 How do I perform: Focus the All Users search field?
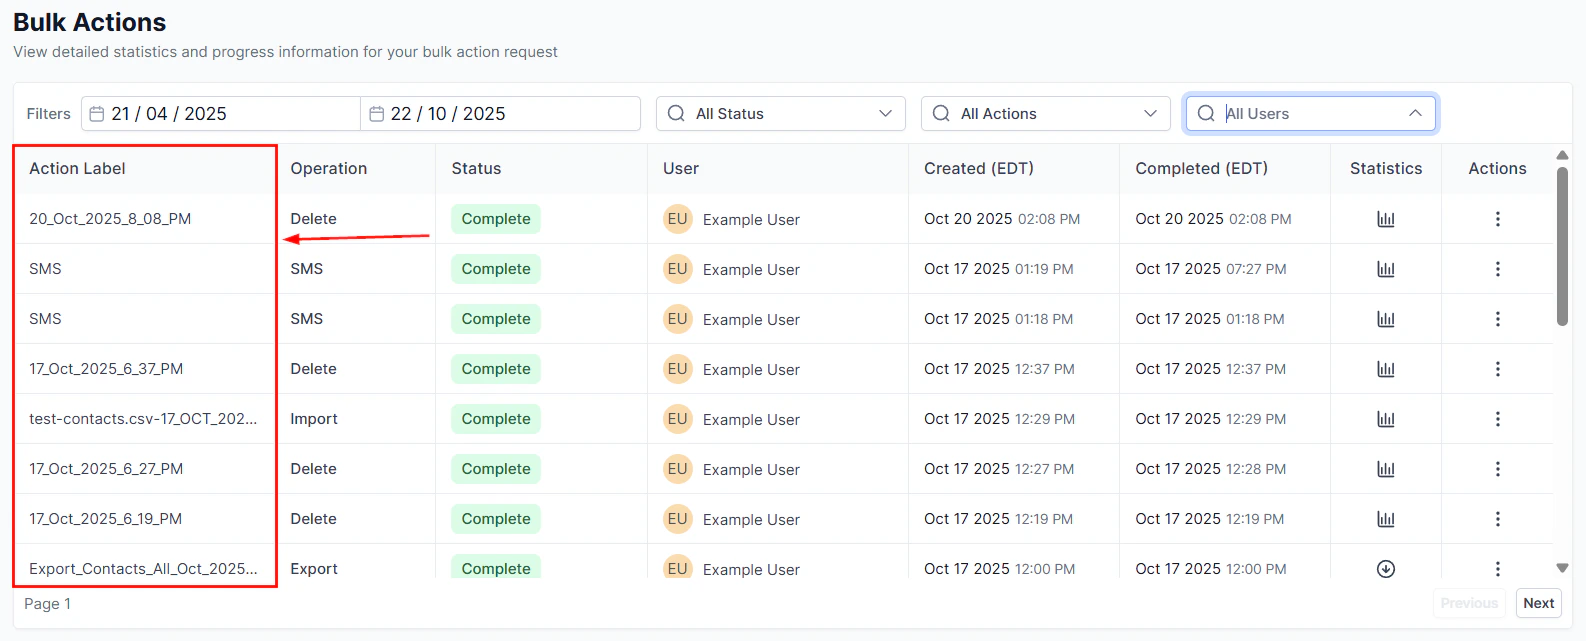coord(1310,114)
